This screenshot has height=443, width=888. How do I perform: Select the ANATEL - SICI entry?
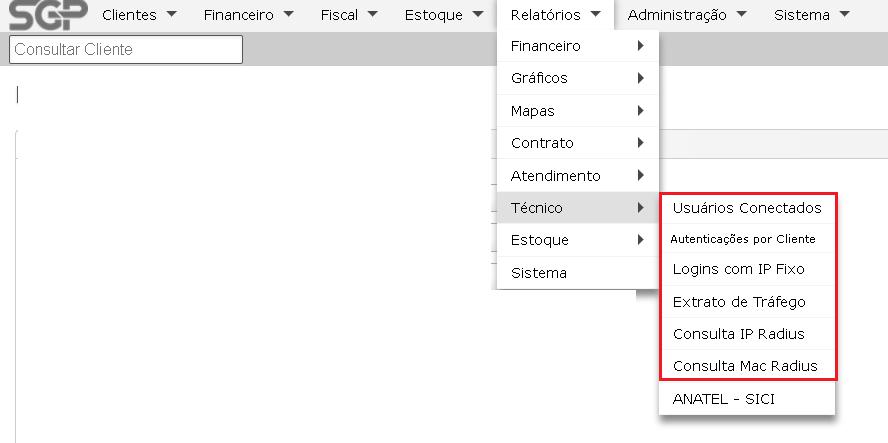[724, 399]
